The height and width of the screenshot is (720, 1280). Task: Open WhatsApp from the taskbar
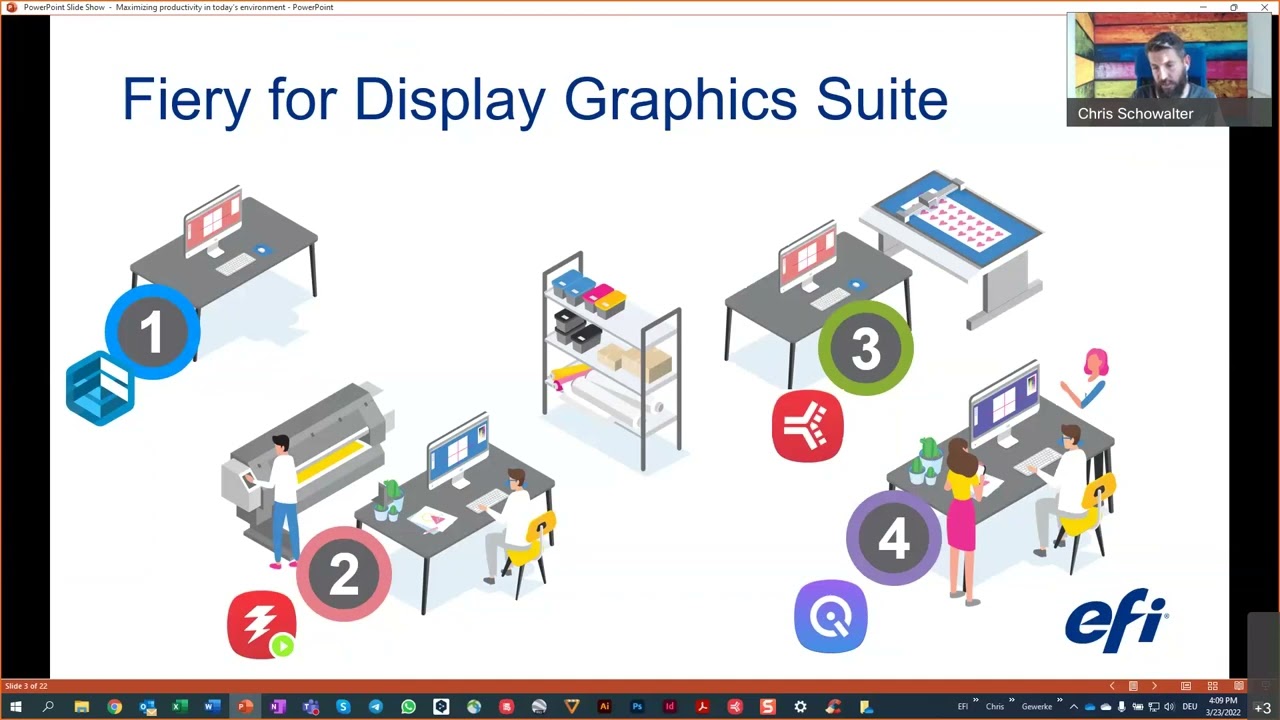pyautogui.click(x=408, y=707)
